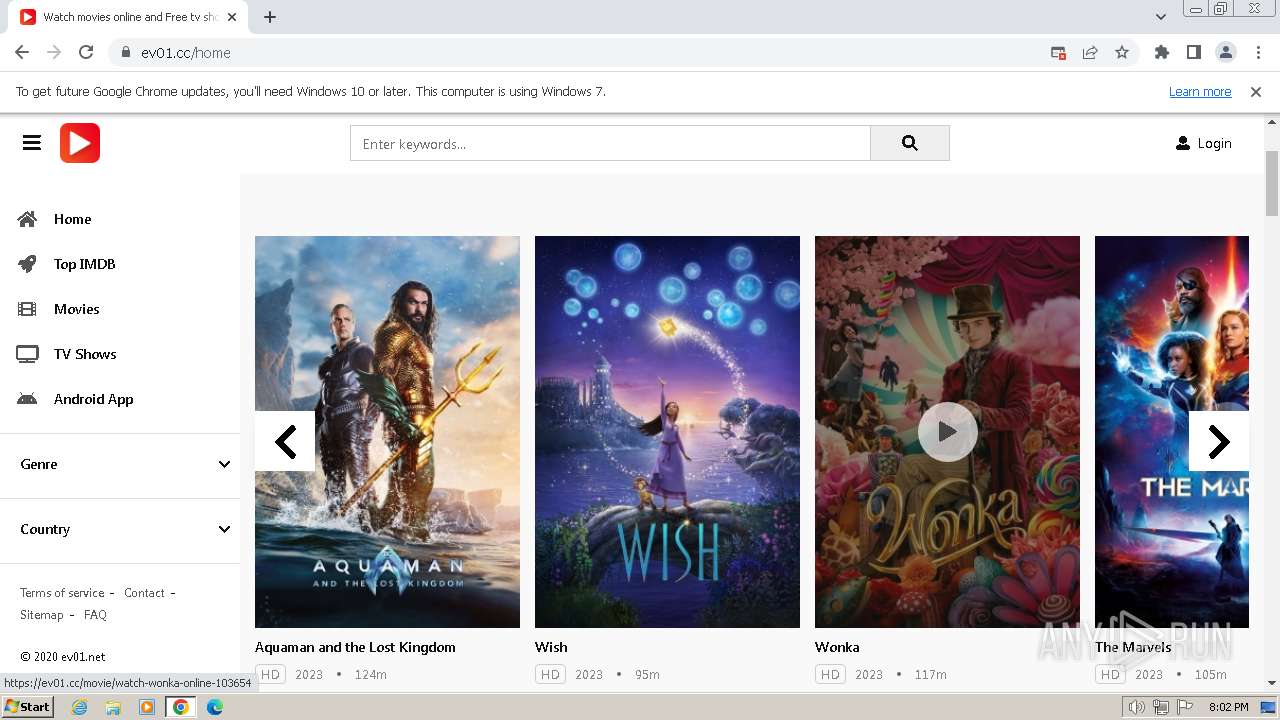Open new browser tab
Image resolution: width=1280 pixels, height=720 pixels.
click(x=270, y=17)
